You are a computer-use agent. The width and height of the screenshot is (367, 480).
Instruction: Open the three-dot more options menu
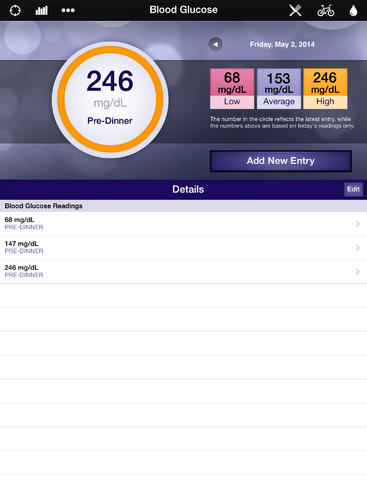[68, 11]
